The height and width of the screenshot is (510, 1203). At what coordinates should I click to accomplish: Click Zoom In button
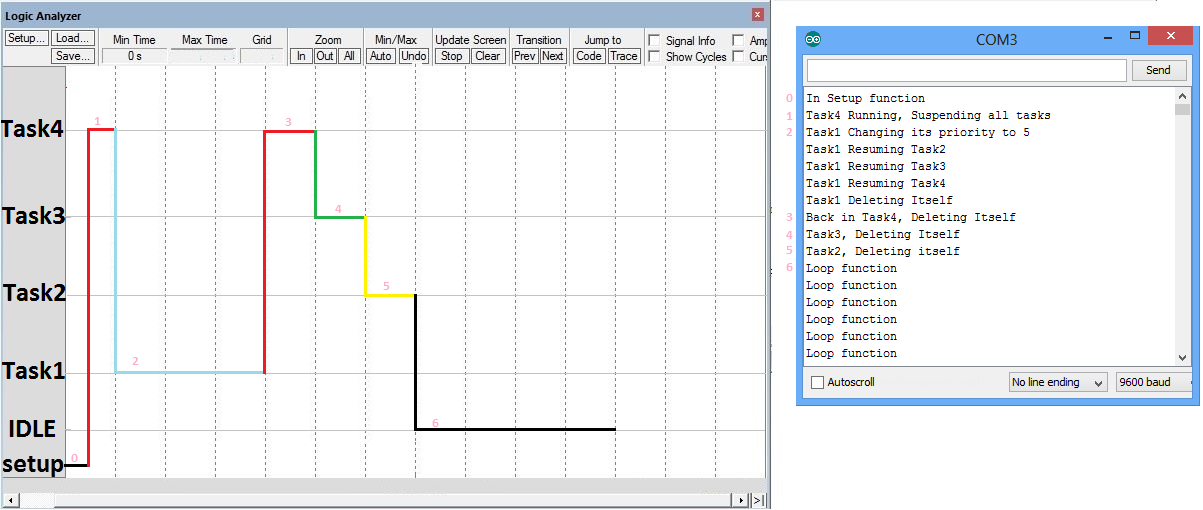[301, 56]
